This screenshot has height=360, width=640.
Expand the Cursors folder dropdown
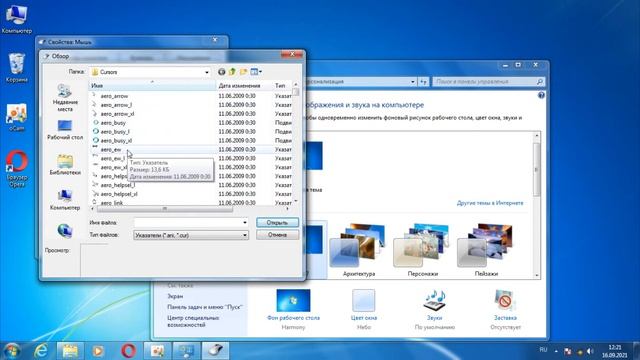(207, 72)
